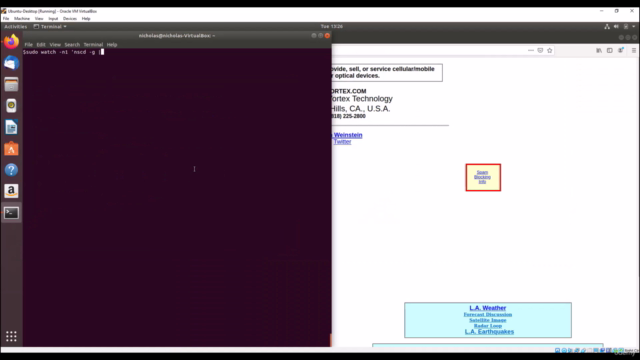Open the L.A. Earthquakes link
640x360 pixels.
click(489, 331)
